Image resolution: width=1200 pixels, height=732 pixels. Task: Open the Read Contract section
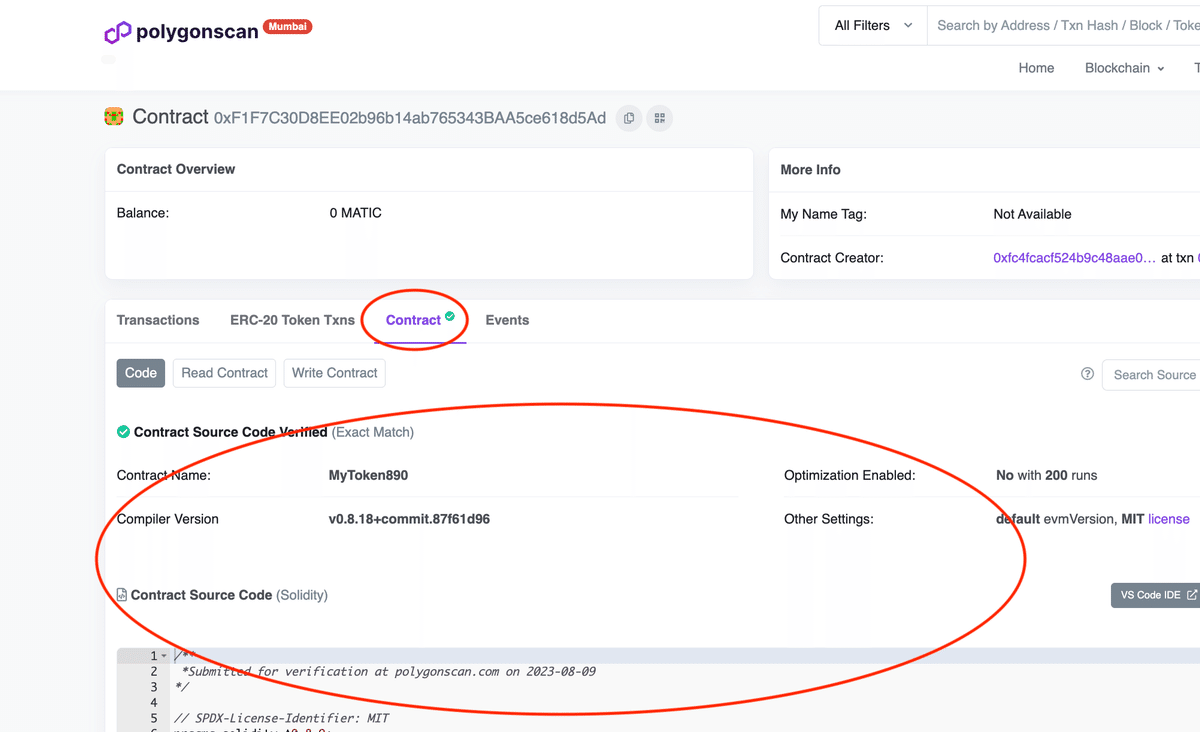click(225, 373)
